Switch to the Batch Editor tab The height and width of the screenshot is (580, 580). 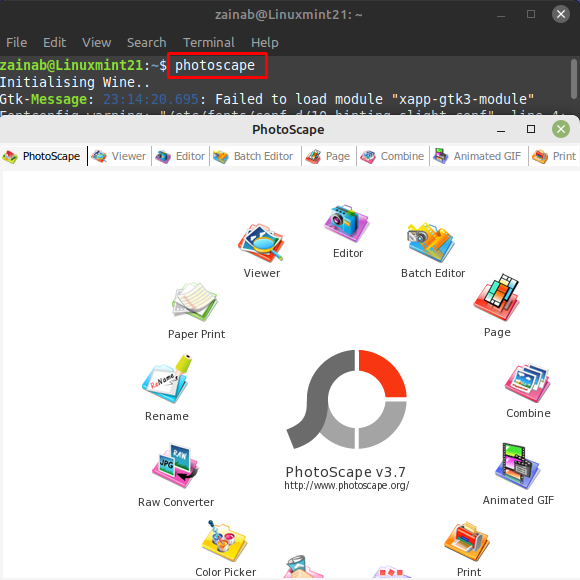tap(254, 156)
